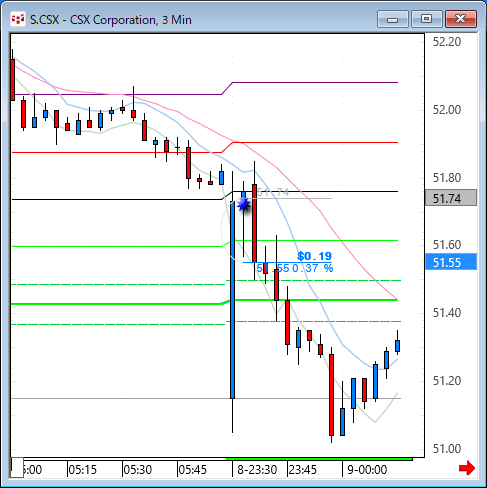Image resolution: width=487 pixels, height=488 pixels.
Task: Click the blue 51.55 price label
Action: click(451, 262)
